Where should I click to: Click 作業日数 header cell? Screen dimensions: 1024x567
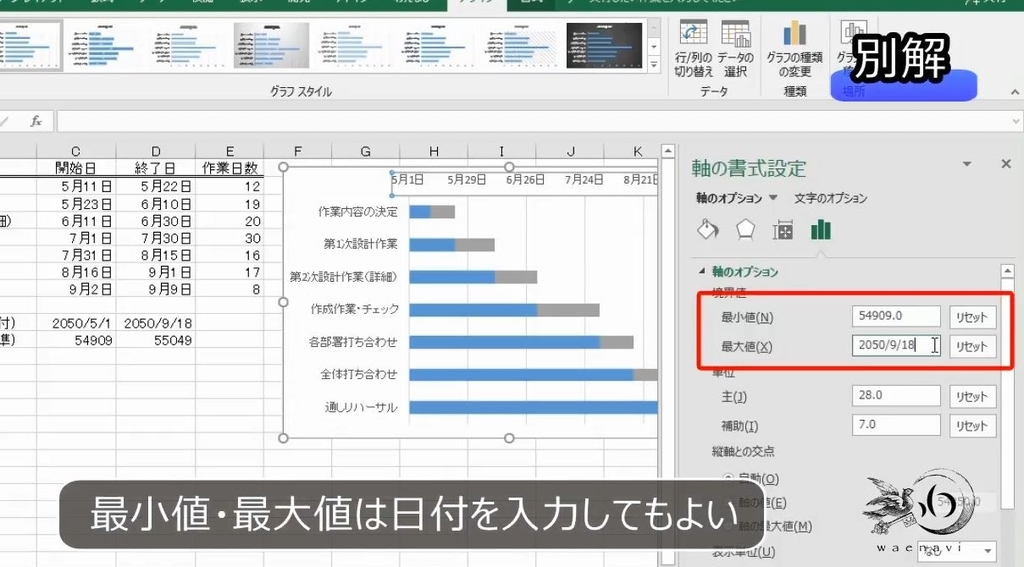[229, 168]
